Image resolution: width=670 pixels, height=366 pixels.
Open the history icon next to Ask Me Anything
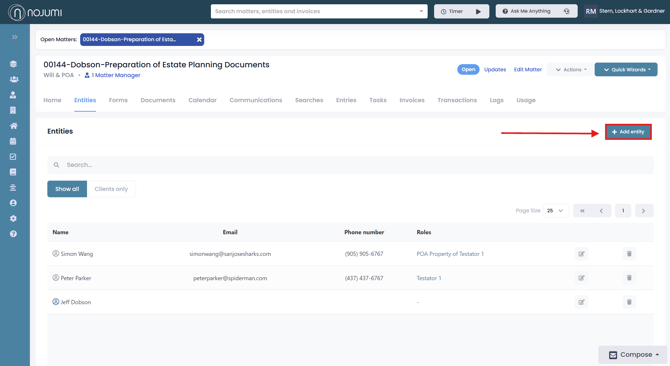click(567, 12)
